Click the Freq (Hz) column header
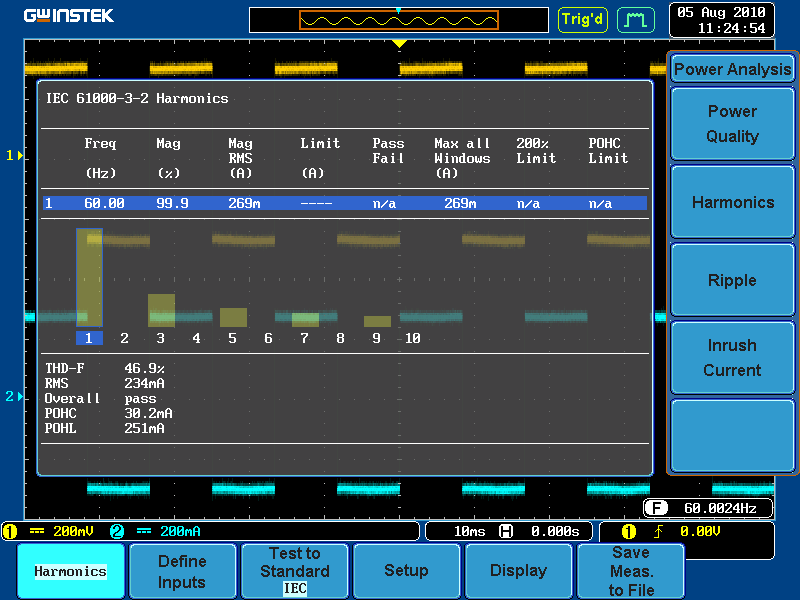800x600 pixels. coord(101,158)
